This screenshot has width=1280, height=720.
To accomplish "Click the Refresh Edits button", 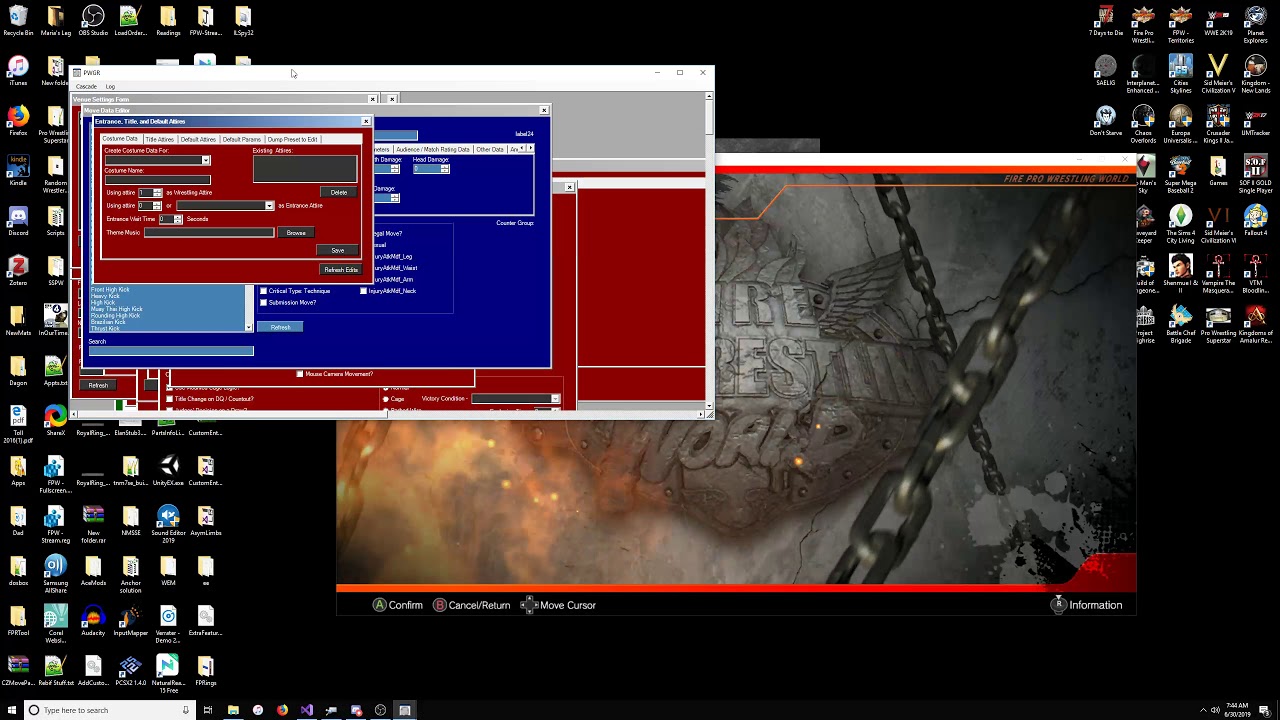I will pos(341,270).
